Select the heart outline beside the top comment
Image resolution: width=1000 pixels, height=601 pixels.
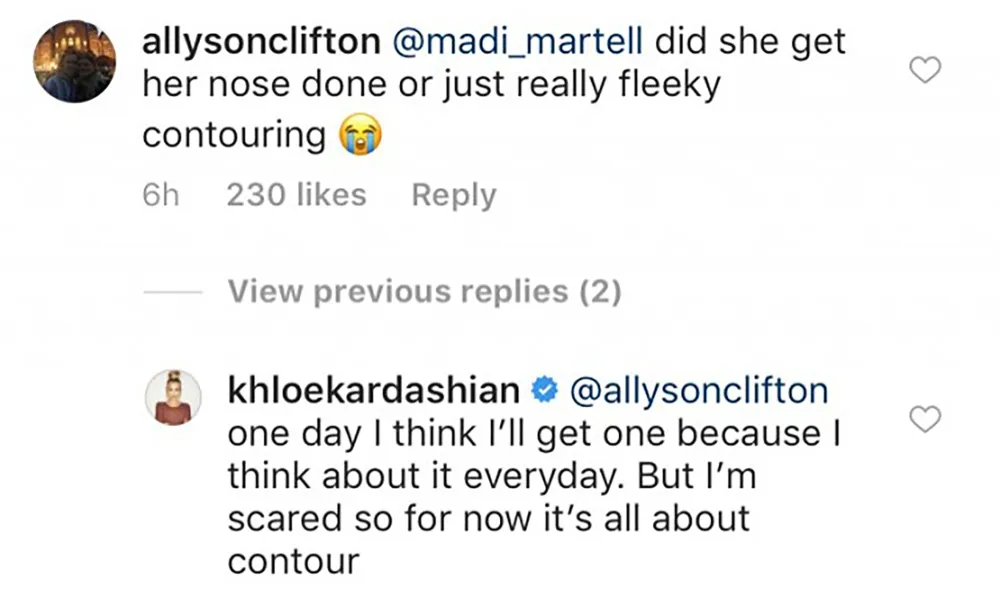pyautogui.click(x=924, y=70)
